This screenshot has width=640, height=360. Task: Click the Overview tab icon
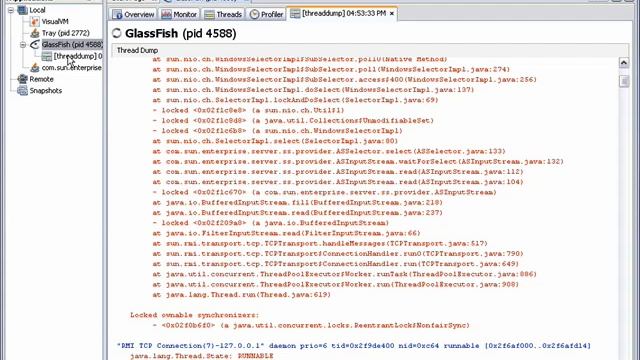click(x=118, y=15)
